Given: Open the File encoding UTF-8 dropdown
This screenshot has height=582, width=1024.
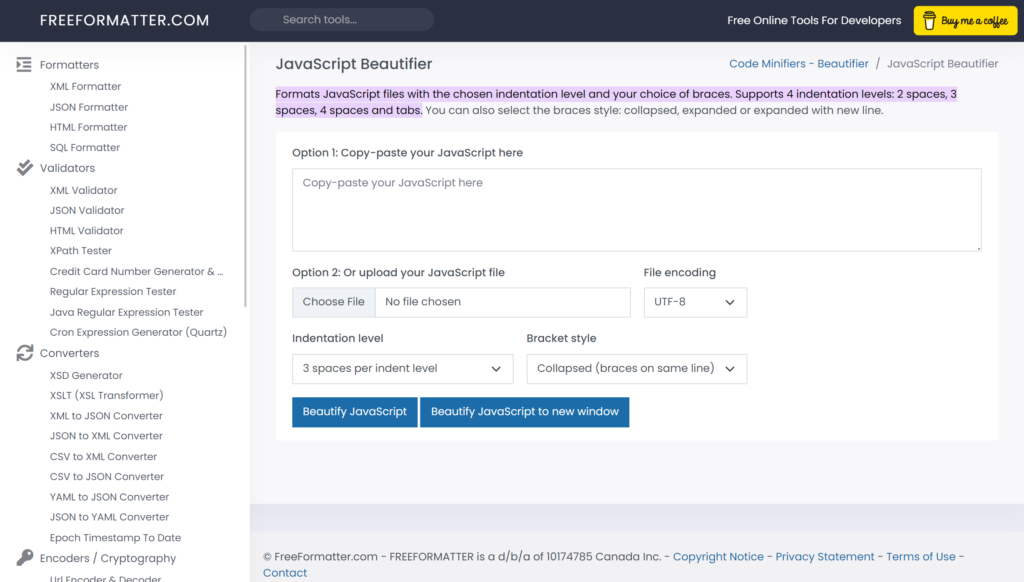Looking at the screenshot, I should pyautogui.click(x=695, y=302).
